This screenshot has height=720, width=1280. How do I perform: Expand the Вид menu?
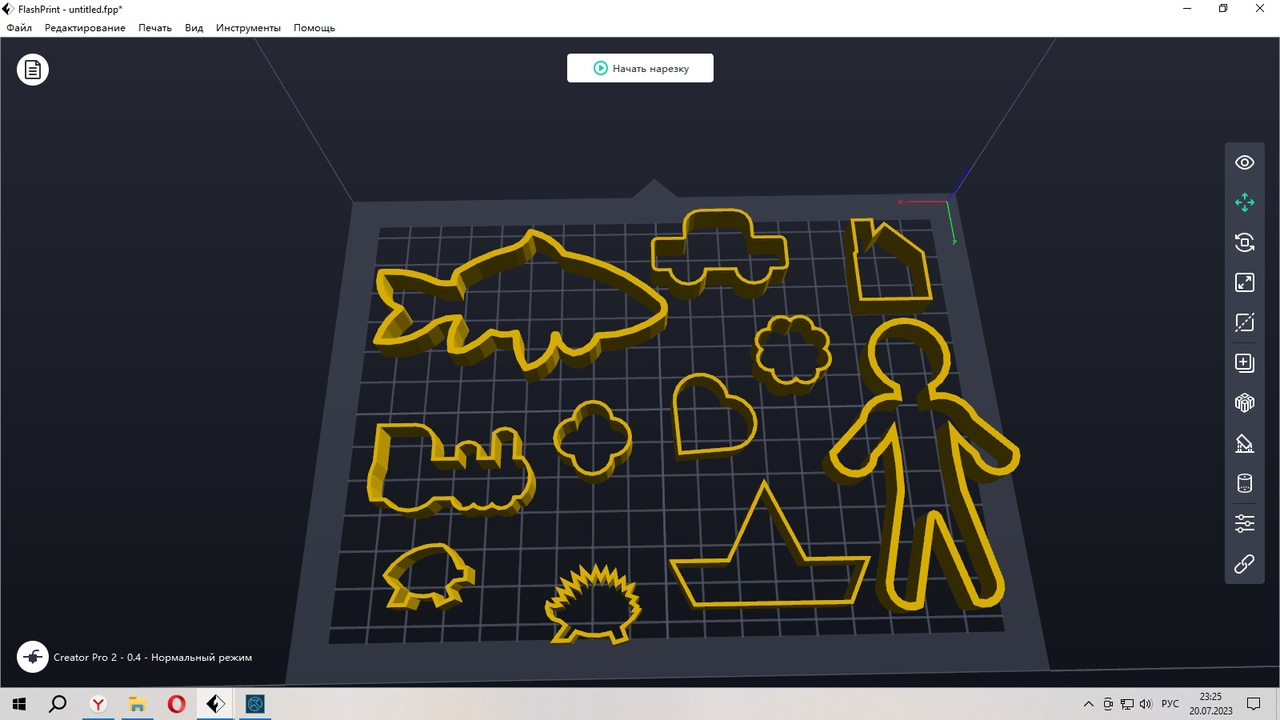[194, 28]
